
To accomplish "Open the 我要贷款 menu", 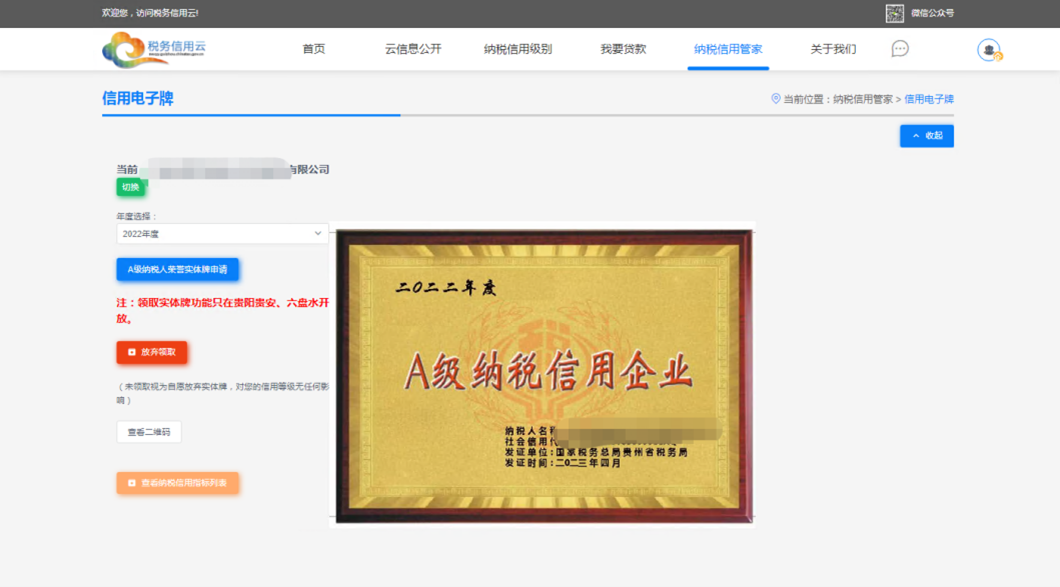I will click(623, 49).
